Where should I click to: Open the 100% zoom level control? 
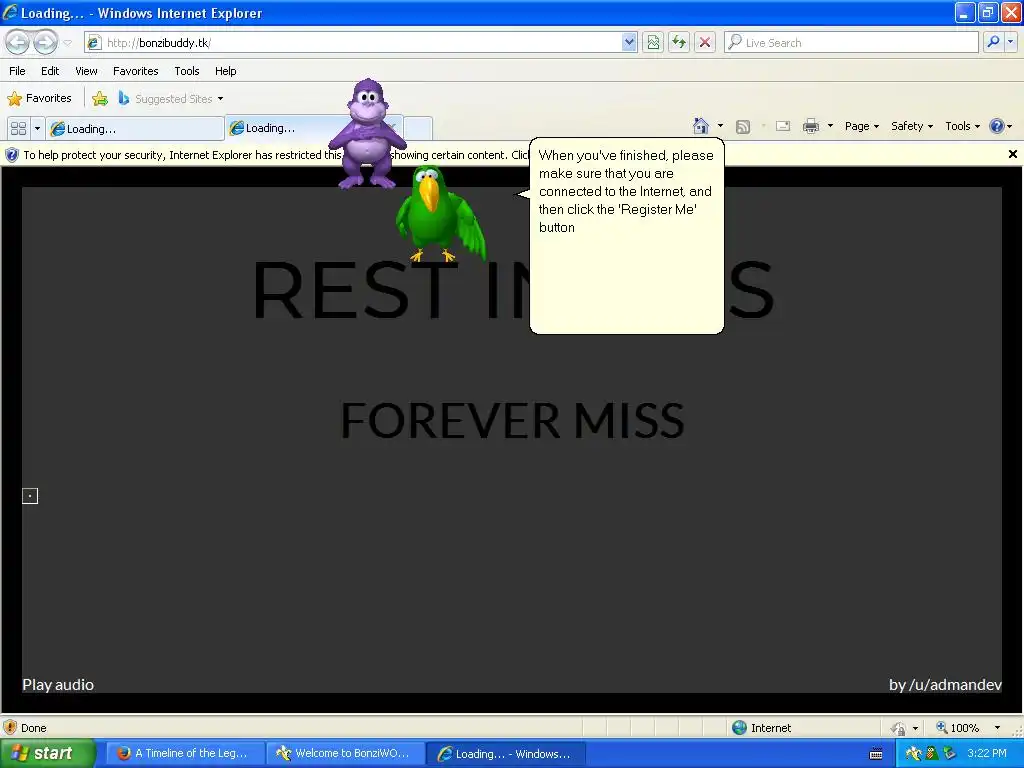957,728
